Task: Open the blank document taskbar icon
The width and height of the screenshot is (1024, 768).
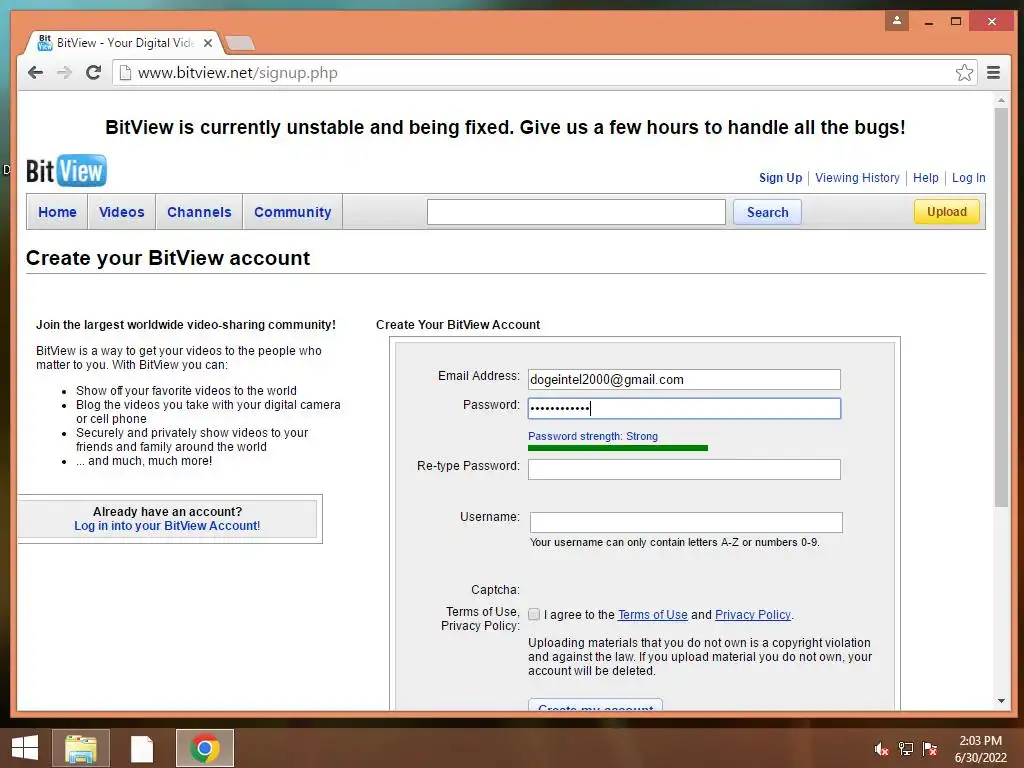Action: 142,748
